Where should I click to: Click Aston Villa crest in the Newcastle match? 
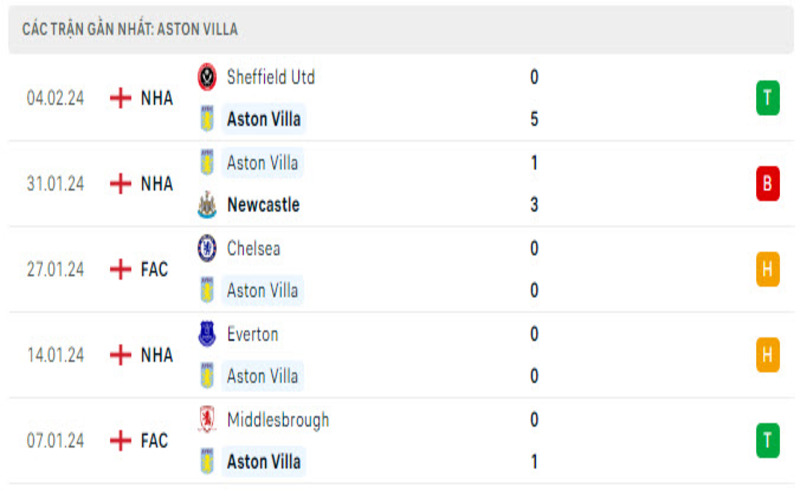207,162
